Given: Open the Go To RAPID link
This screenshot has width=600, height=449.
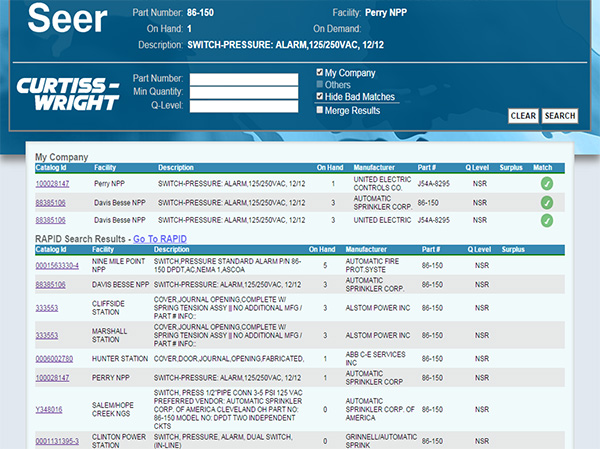Looking at the screenshot, I should coord(160,239).
